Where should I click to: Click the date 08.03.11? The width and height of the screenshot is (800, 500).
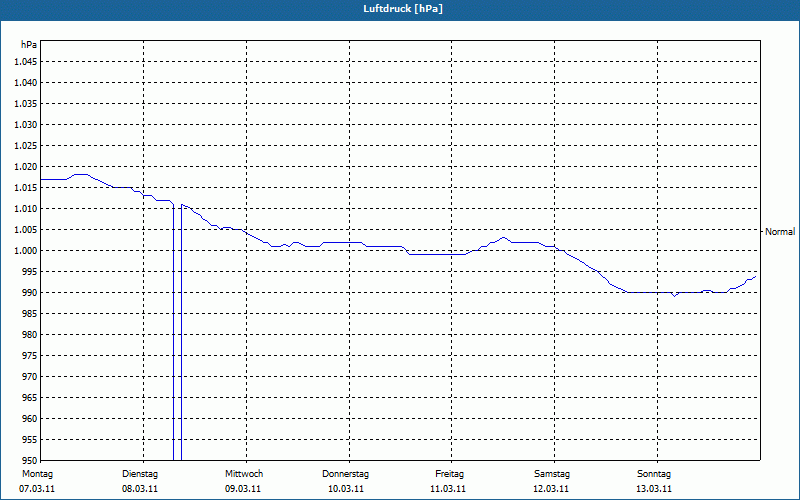coord(140,489)
